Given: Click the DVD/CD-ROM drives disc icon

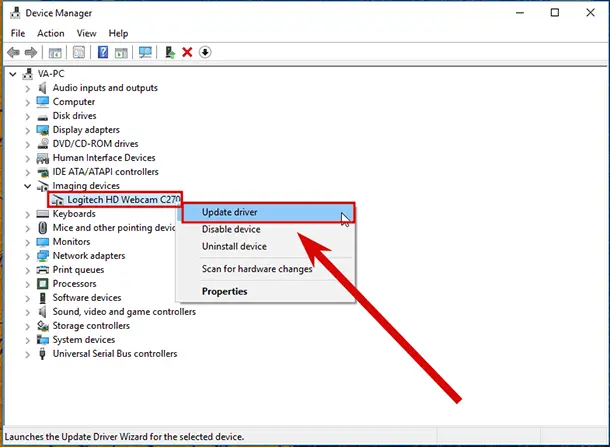Looking at the screenshot, I should [x=43, y=144].
